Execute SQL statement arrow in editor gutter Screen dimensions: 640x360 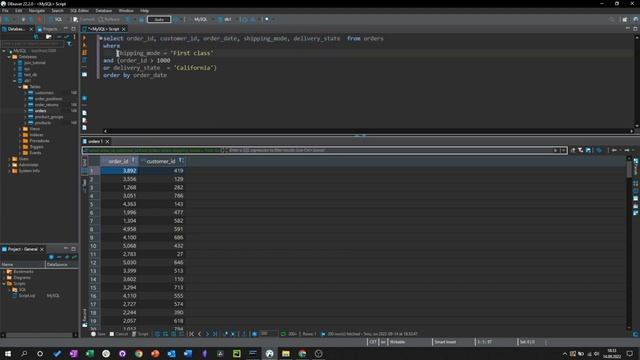click(84, 38)
